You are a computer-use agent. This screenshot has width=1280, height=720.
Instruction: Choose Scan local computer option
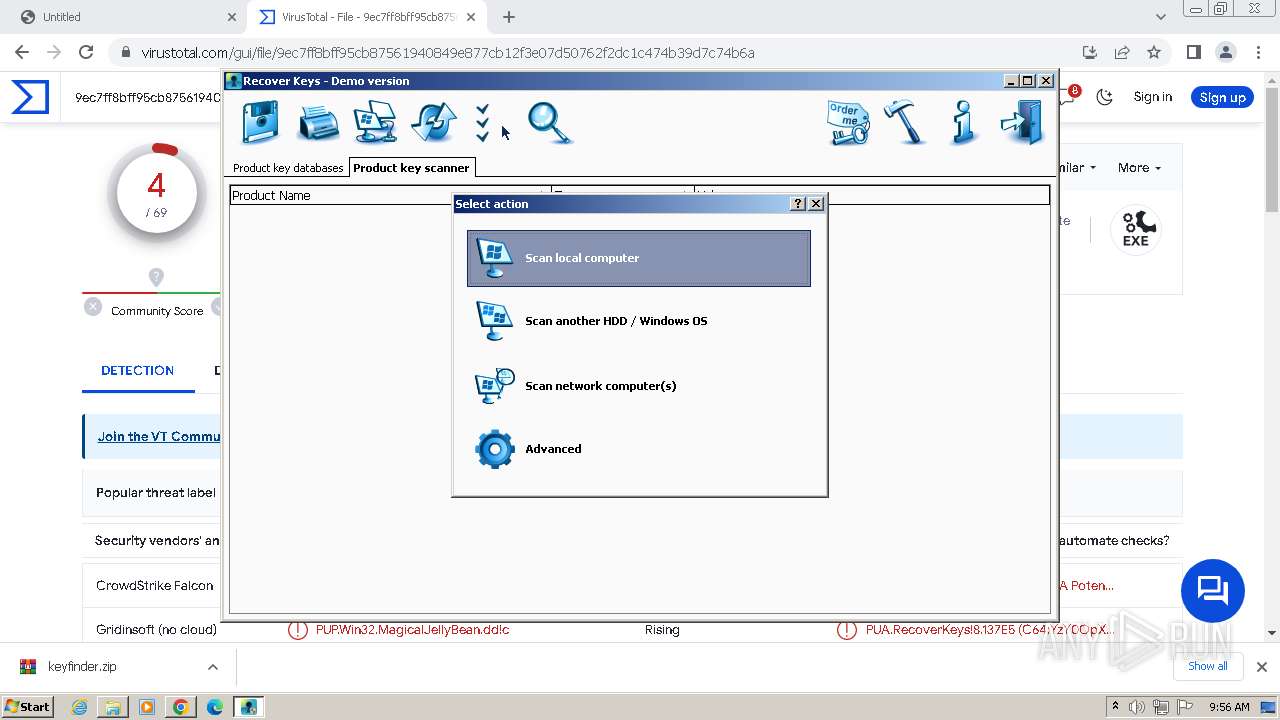pyautogui.click(x=639, y=258)
